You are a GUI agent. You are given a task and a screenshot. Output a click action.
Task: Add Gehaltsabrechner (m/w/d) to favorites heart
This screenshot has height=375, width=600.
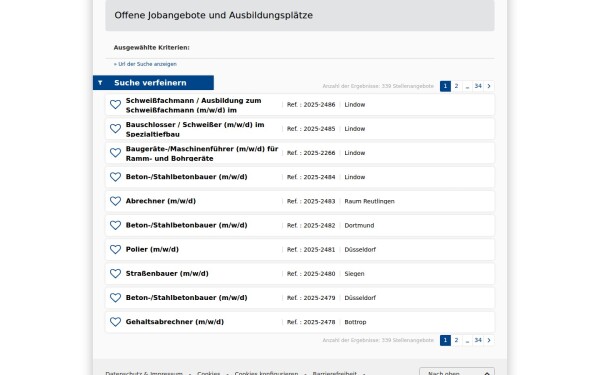click(x=115, y=321)
